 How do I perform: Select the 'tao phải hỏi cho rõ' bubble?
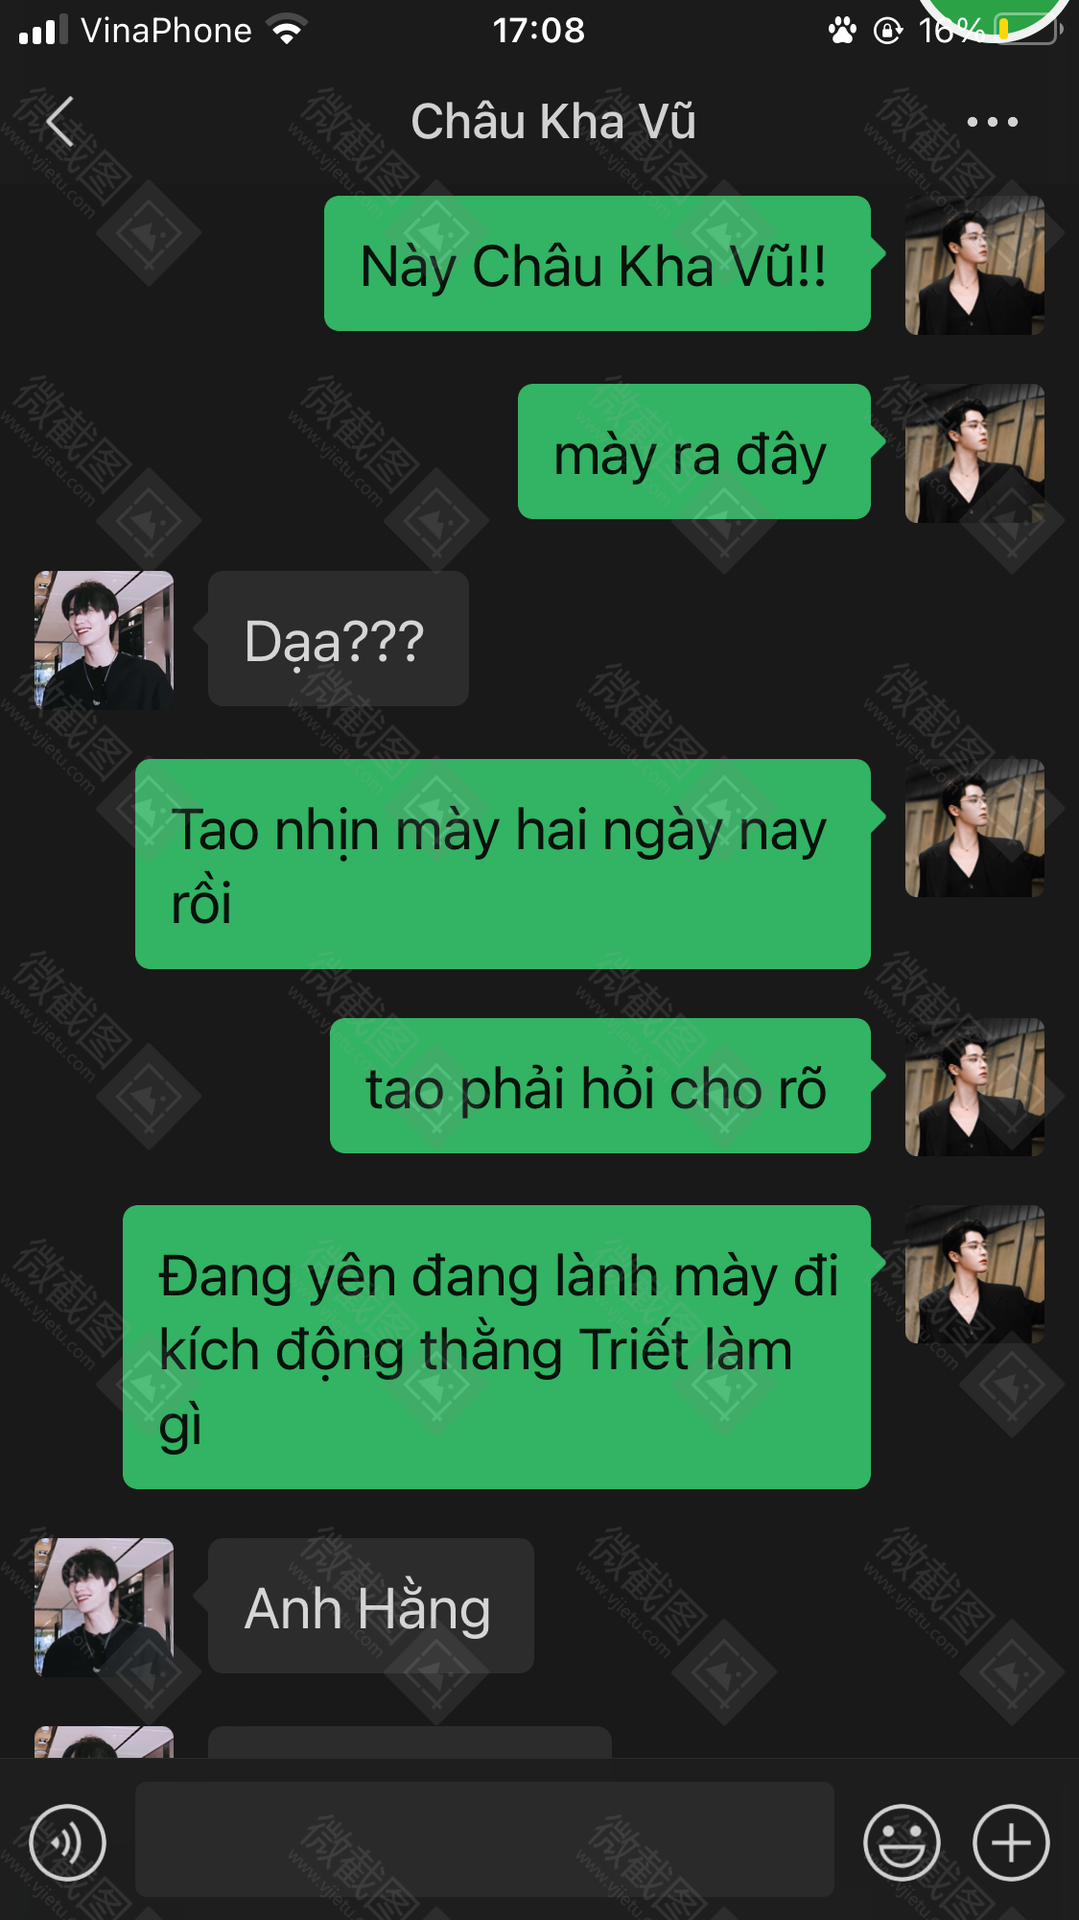600,1086
